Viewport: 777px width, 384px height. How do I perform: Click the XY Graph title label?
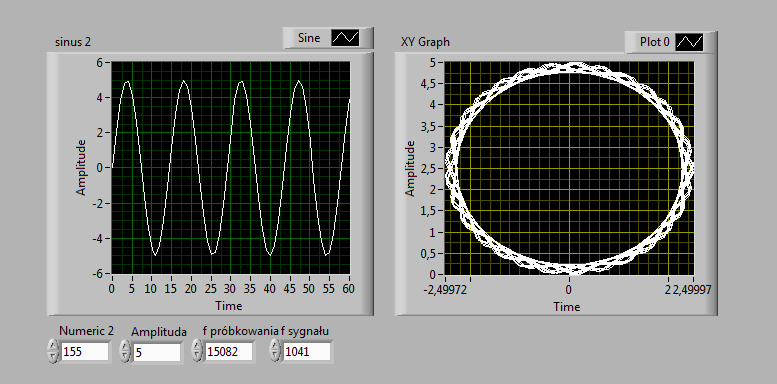pyautogui.click(x=425, y=43)
